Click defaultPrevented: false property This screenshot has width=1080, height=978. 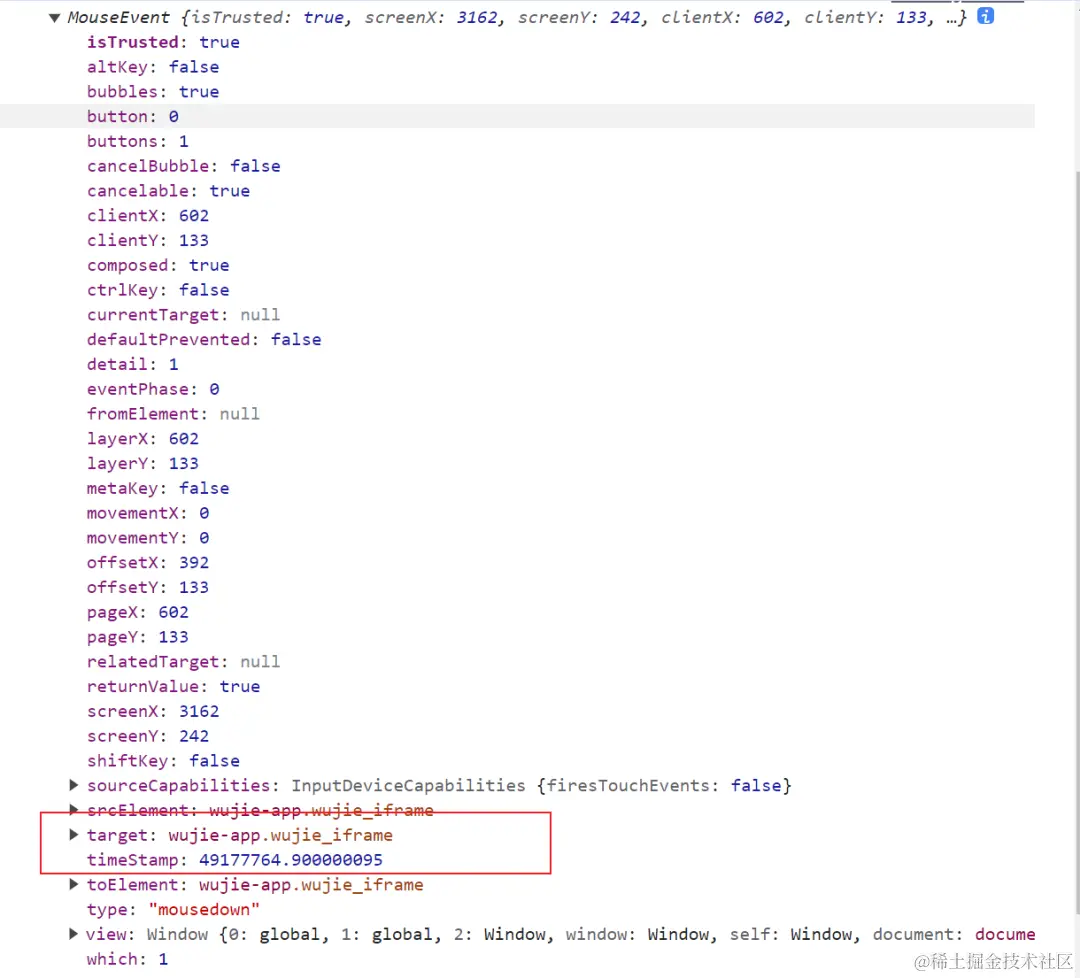(x=204, y=340)
